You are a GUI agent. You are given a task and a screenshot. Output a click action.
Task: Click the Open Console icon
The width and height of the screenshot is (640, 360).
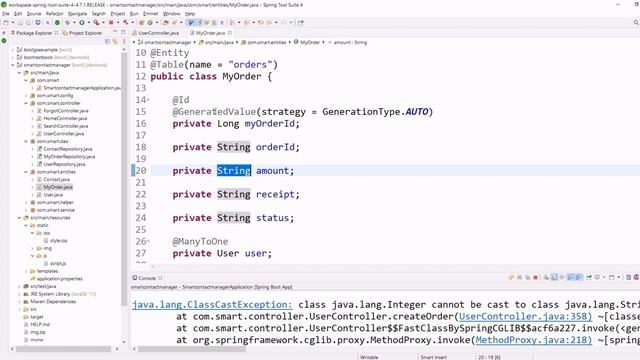611,278
